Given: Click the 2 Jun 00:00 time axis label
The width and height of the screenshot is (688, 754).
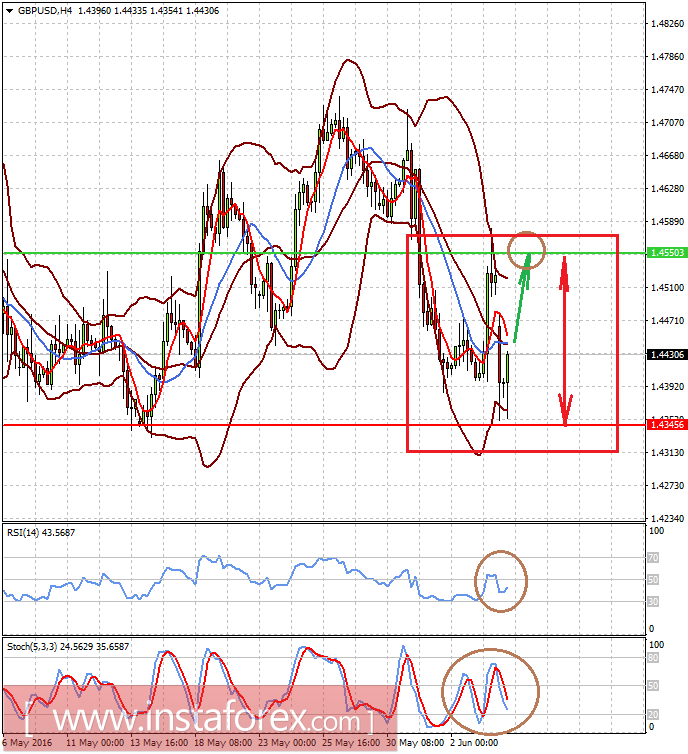Looking at the screenshot, I should (474, 742).
